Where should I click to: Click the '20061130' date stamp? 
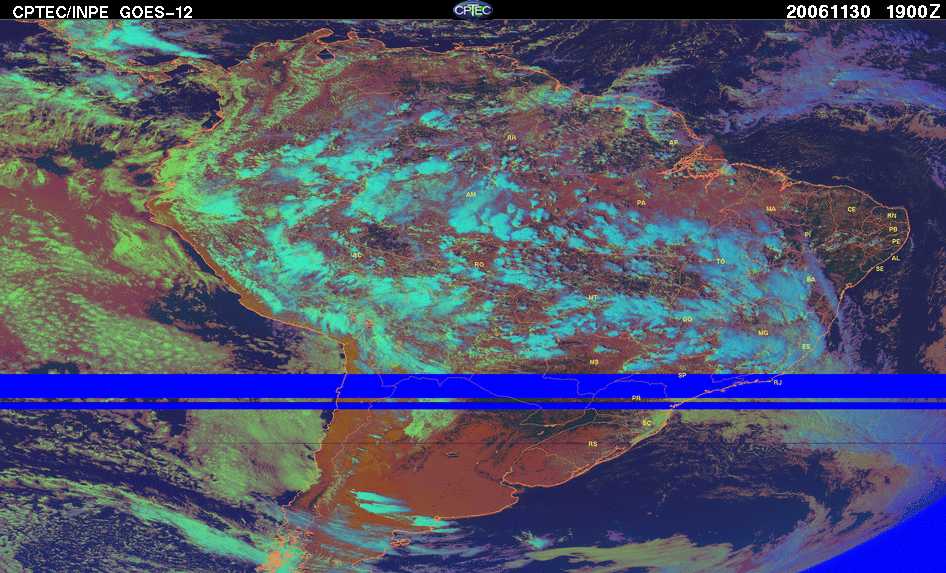coord(828,12)
